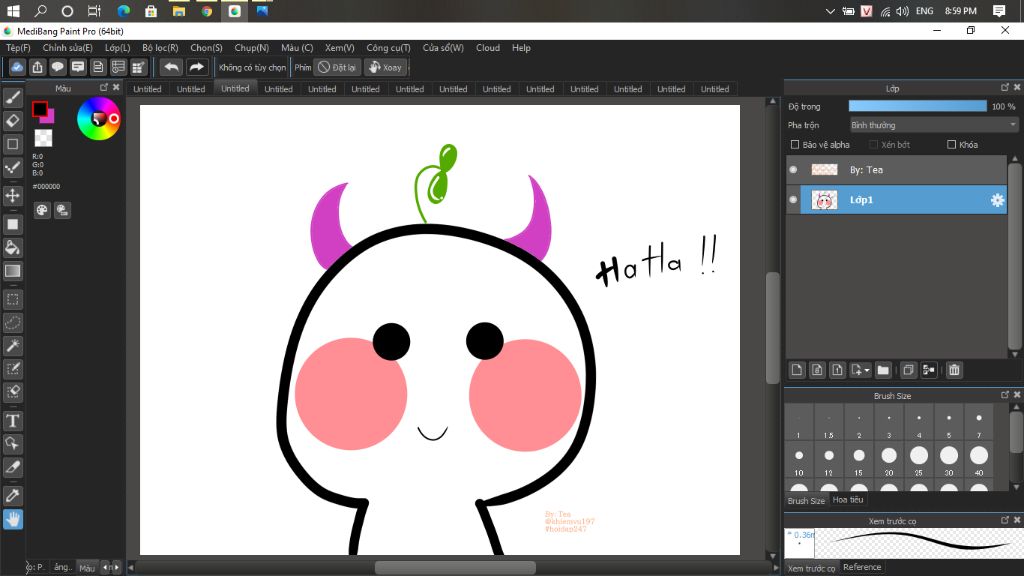Select the Magic Wand tool
The height and width of the screenshot is (576, 1024).
point(12,345)
